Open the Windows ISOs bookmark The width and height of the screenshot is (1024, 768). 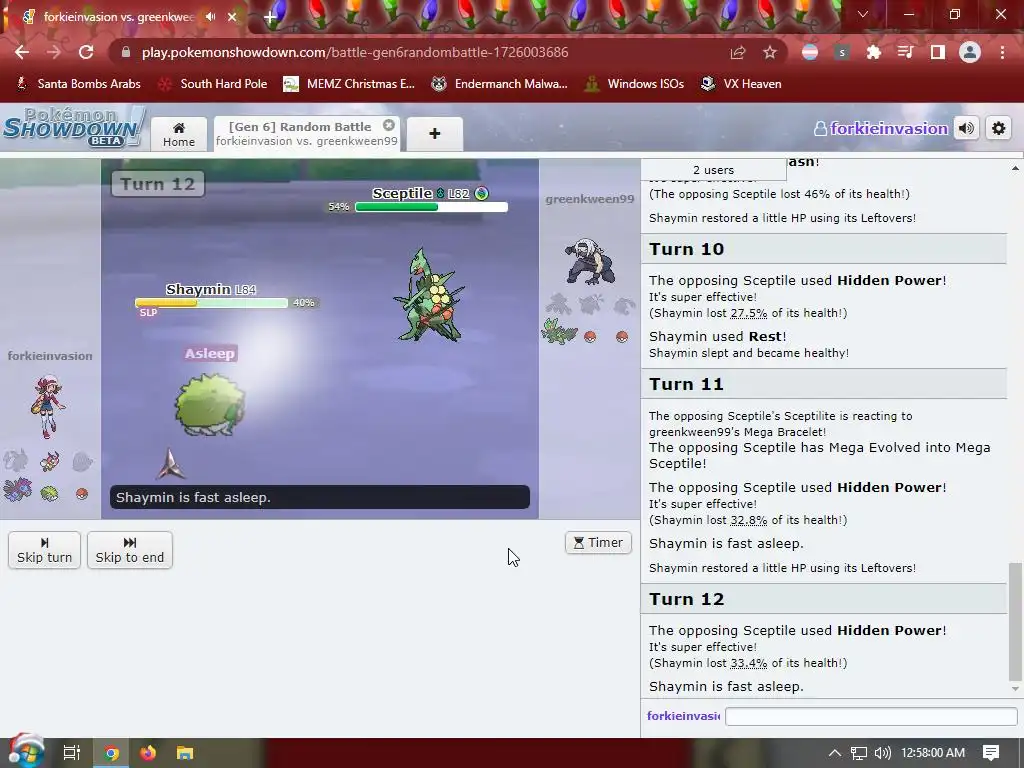point(634,84)
